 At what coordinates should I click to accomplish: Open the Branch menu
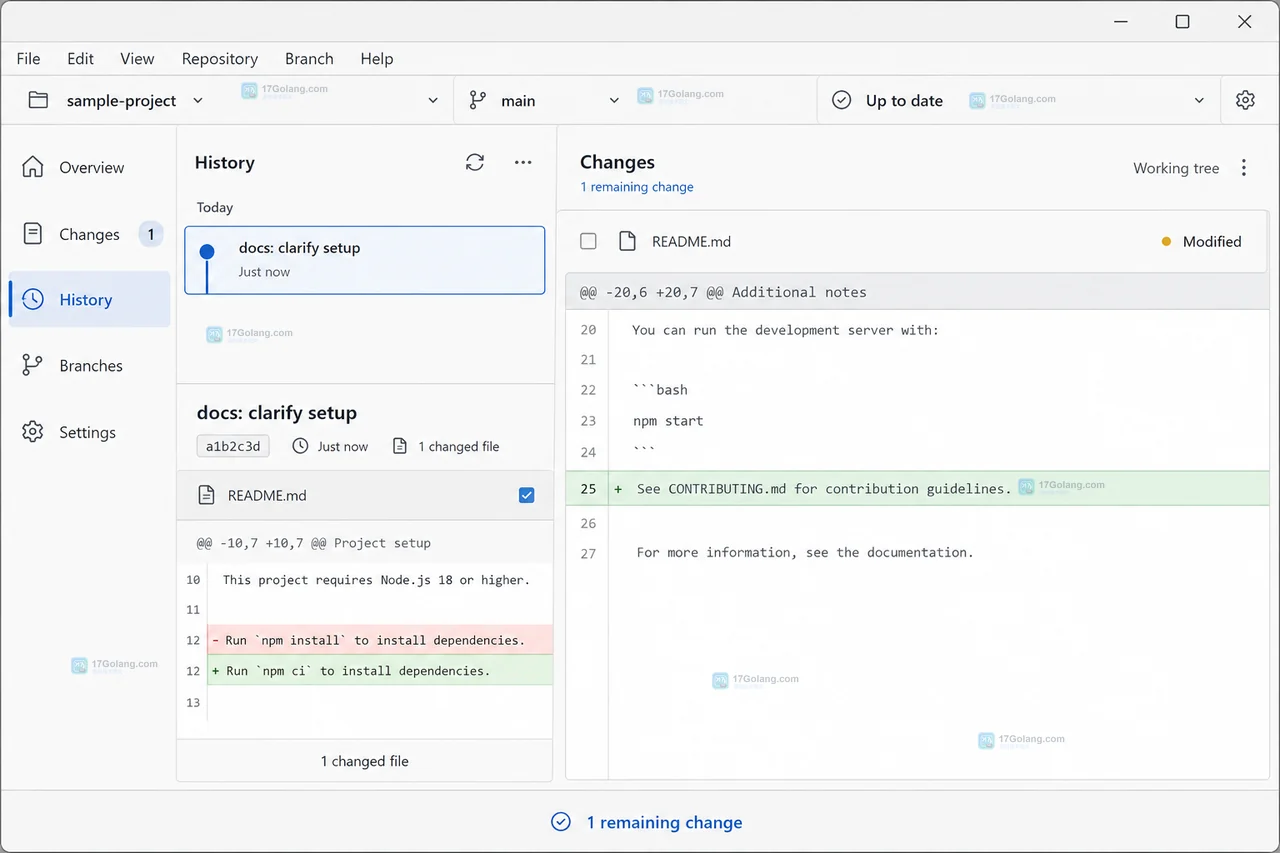309,59
